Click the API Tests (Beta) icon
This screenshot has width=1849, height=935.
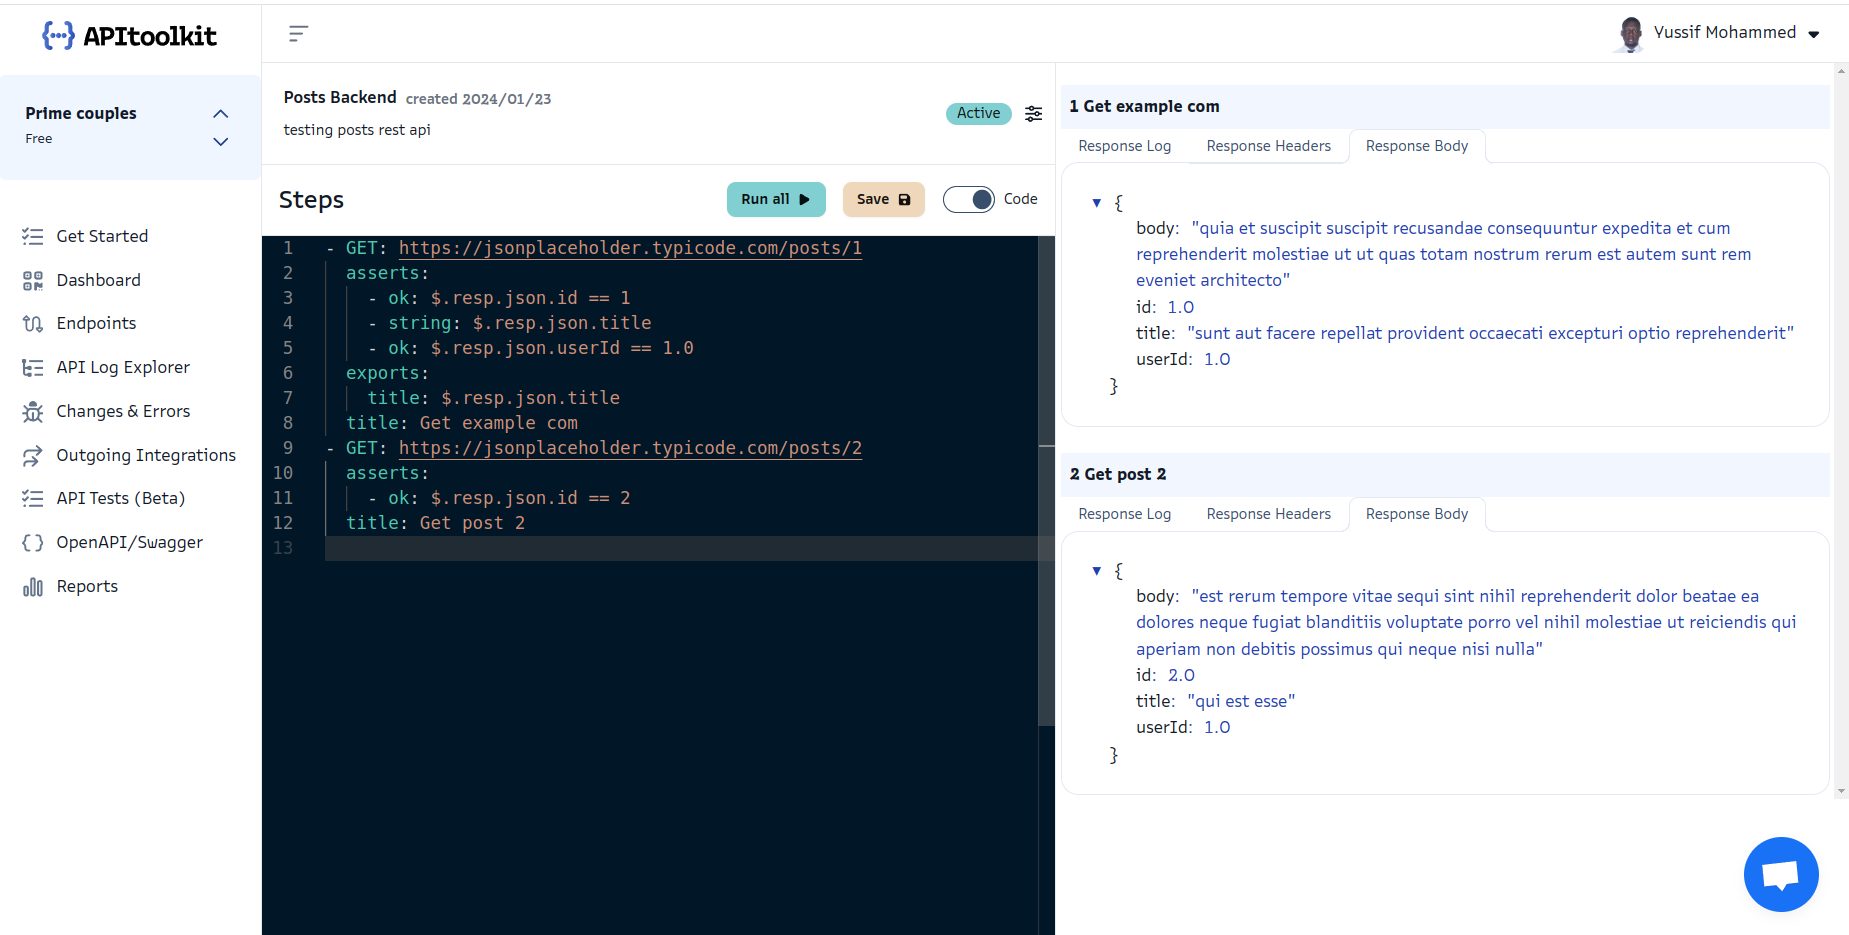(33, 498)
